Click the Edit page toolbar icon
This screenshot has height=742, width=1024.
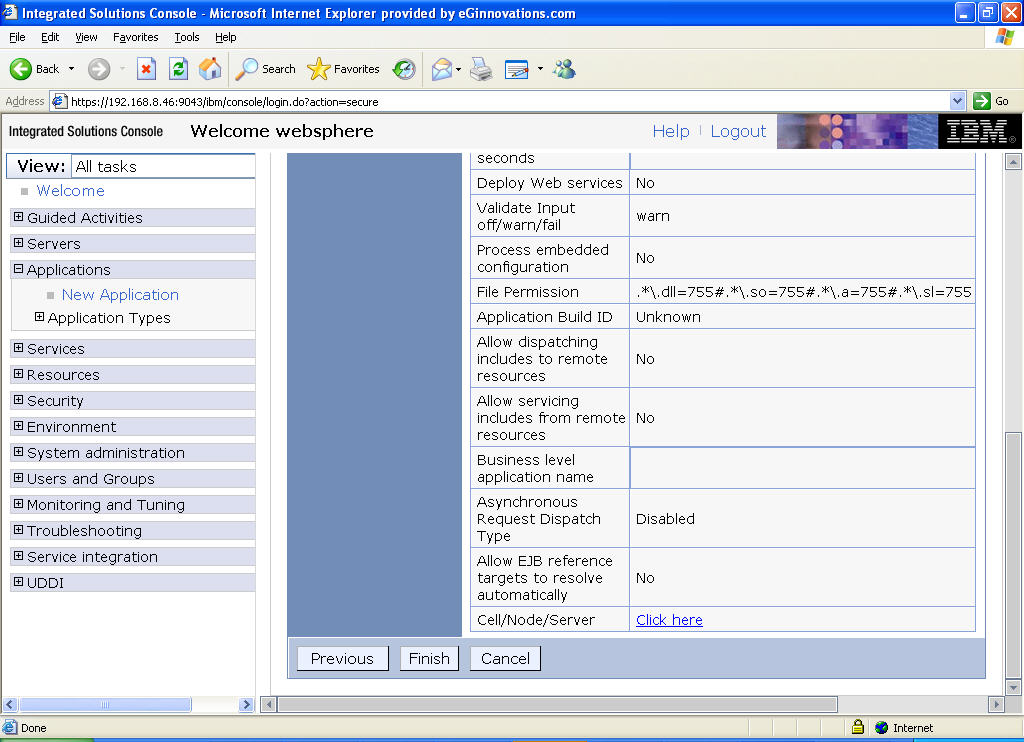coord(517,69)
